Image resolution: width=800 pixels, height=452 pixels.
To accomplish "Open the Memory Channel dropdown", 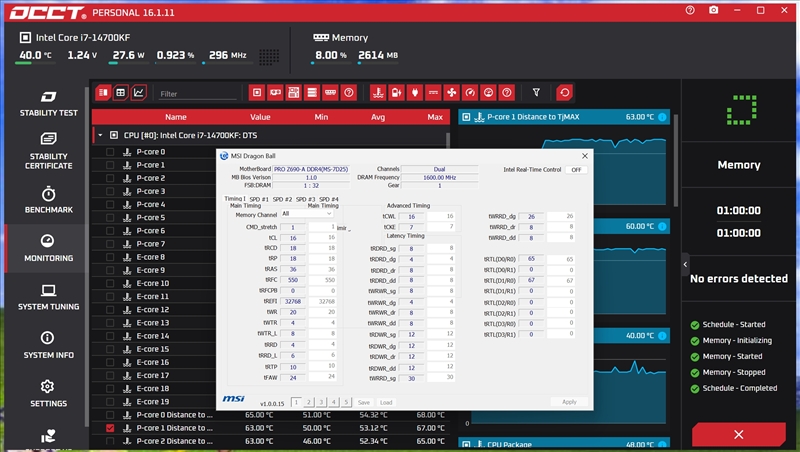I will tap(306, 214).
